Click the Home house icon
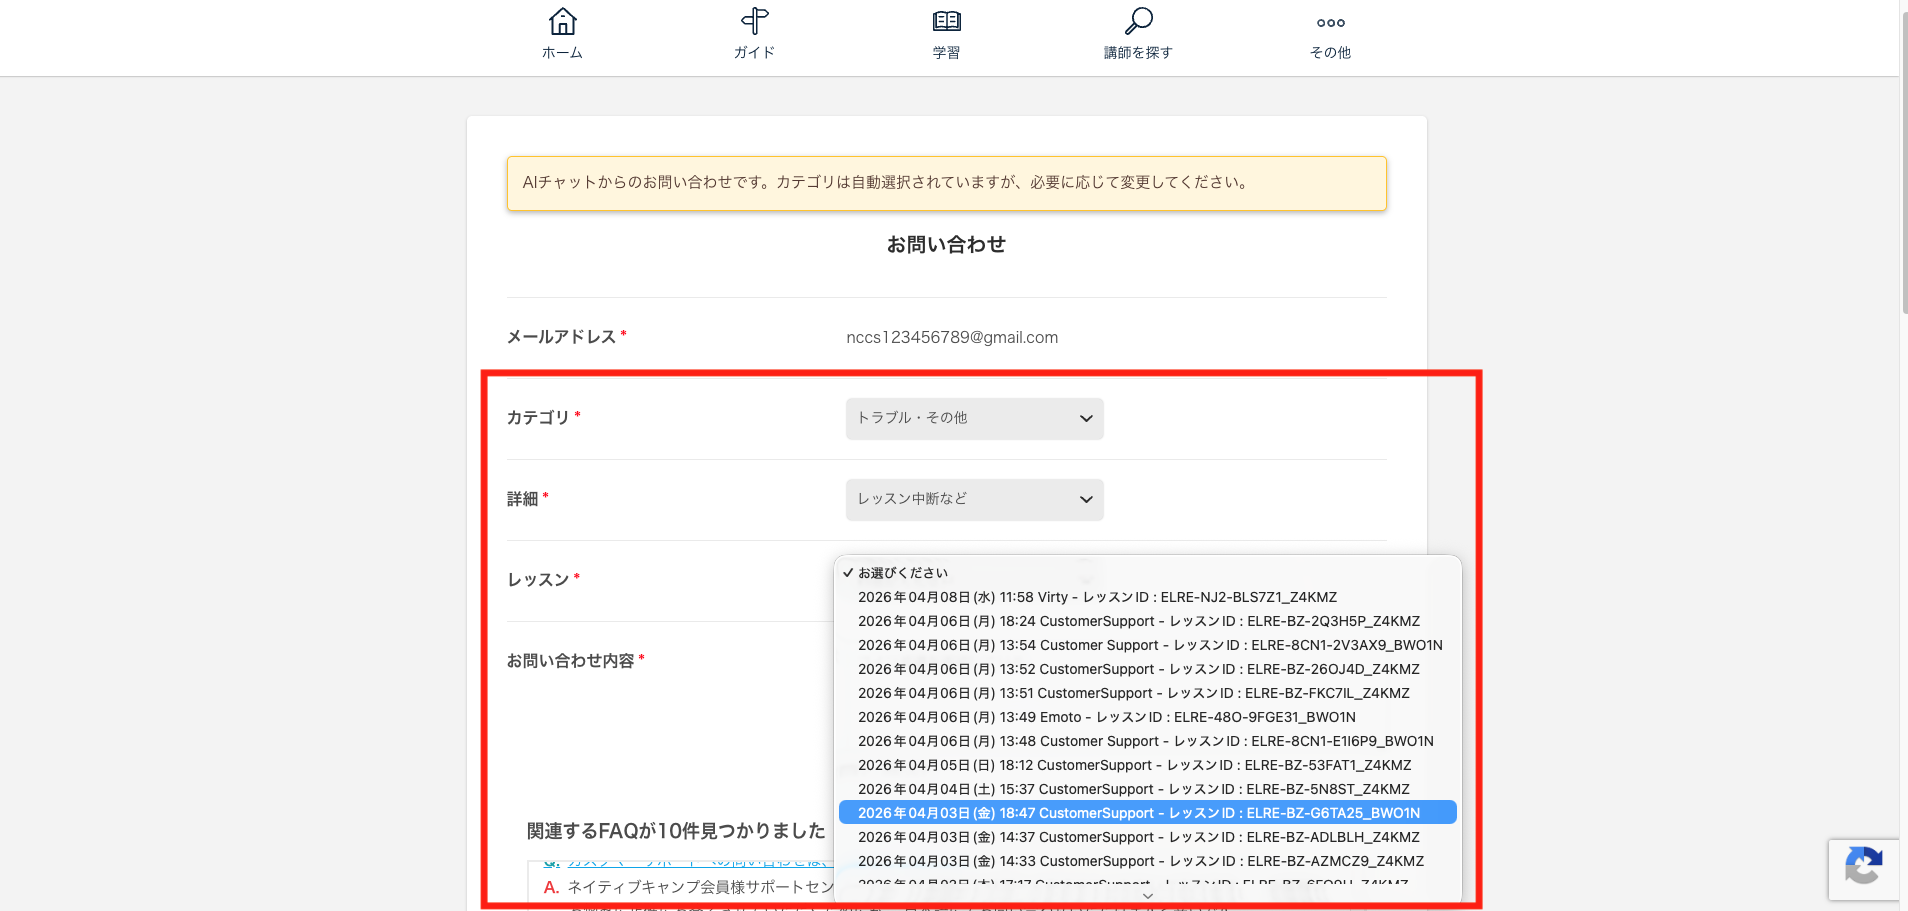Image resolution: width=1908 pixels, height=911 pixels. click(x=562, y=22)
